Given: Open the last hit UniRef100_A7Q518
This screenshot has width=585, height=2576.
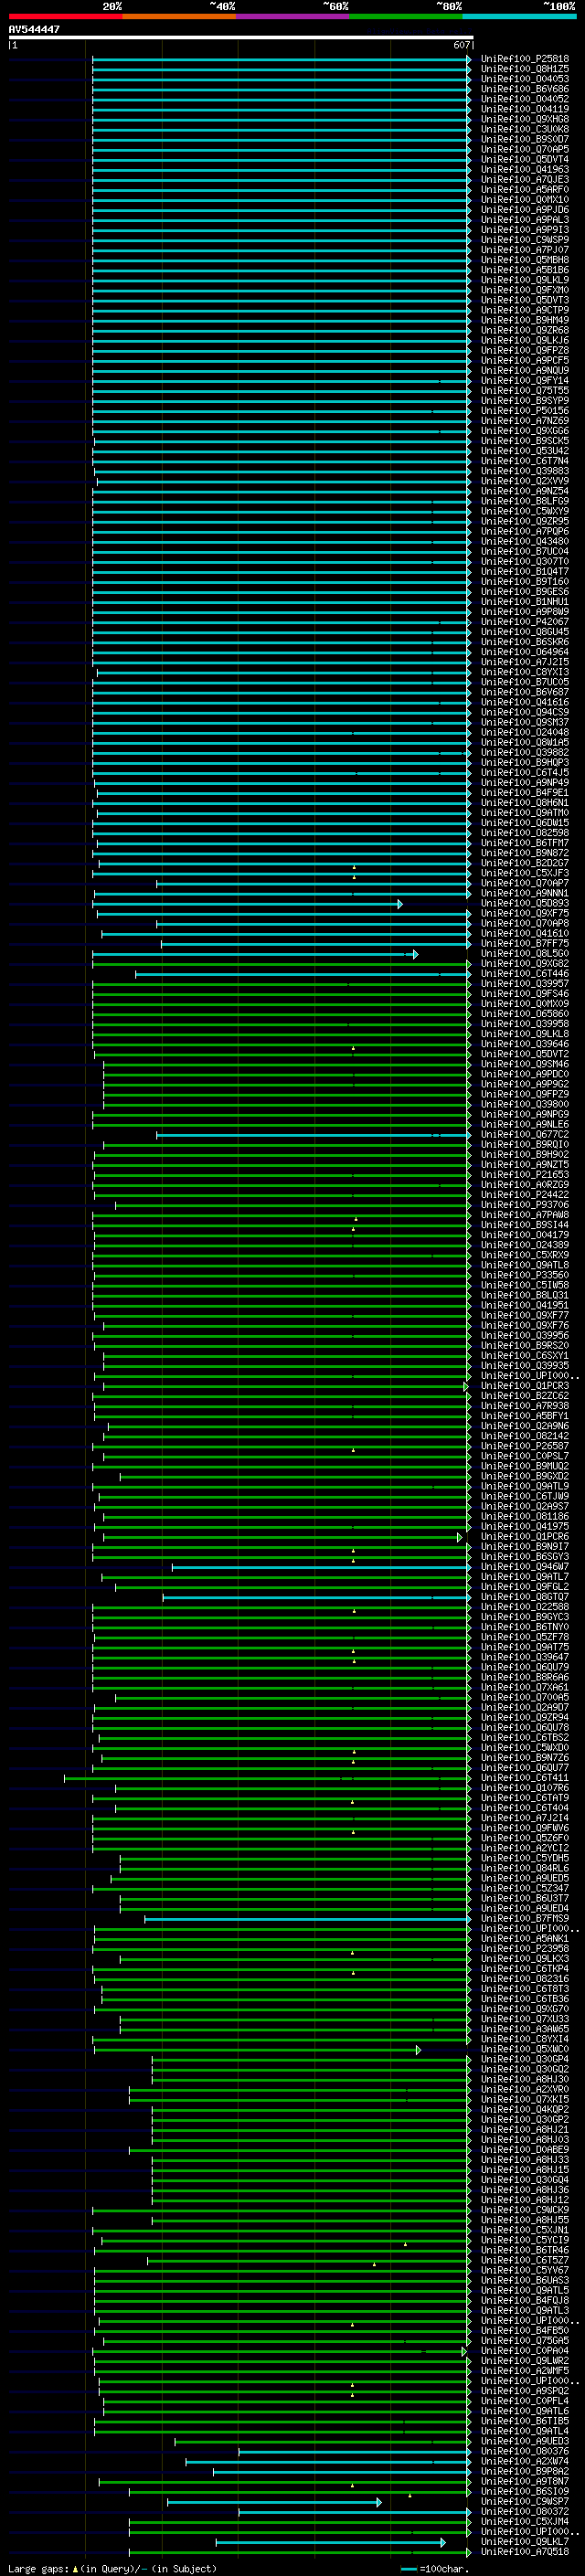Looking at the screenshot, I should click(x=525, y=2552).
